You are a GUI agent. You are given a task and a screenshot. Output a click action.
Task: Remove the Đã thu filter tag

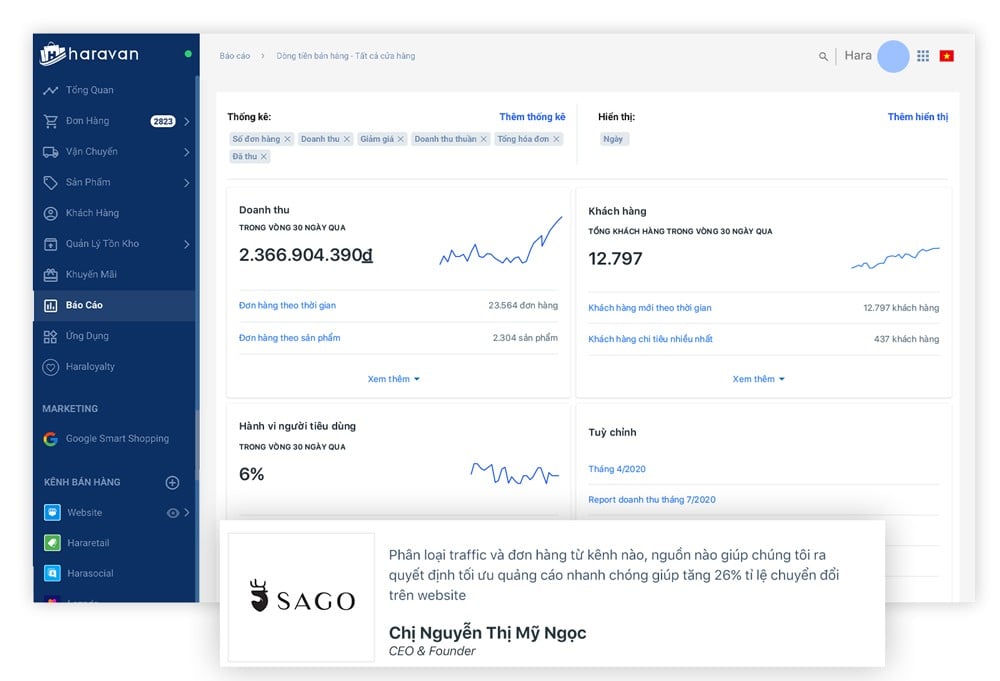click(263, 156)
